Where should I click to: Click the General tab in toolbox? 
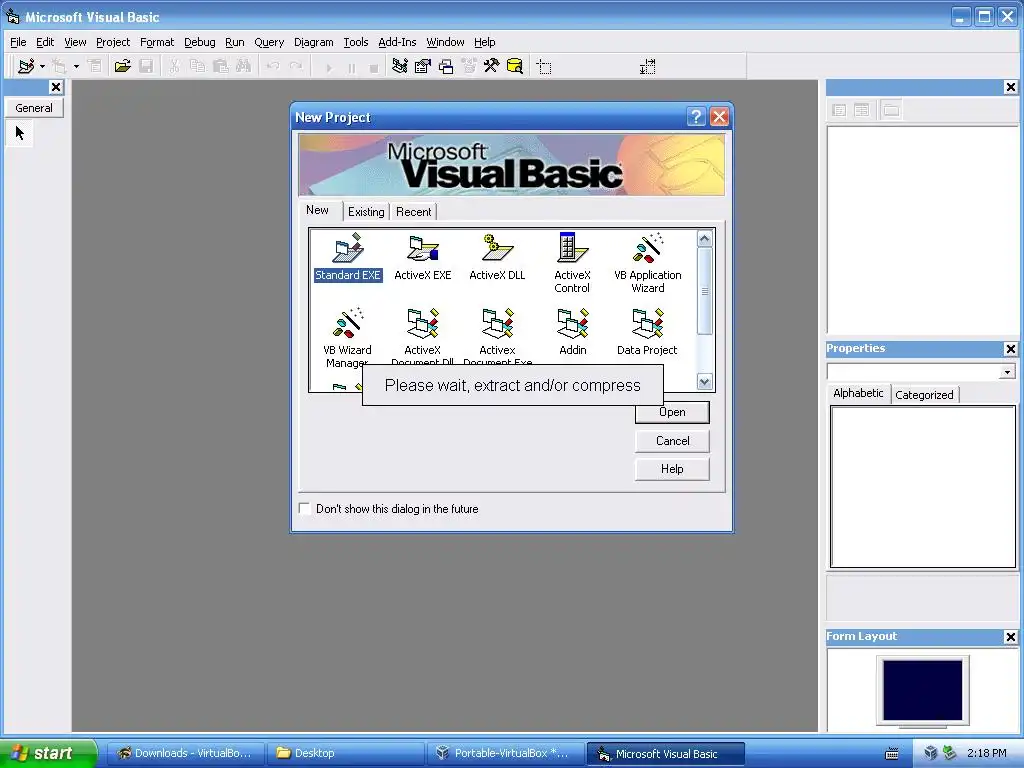pos(34,108)
